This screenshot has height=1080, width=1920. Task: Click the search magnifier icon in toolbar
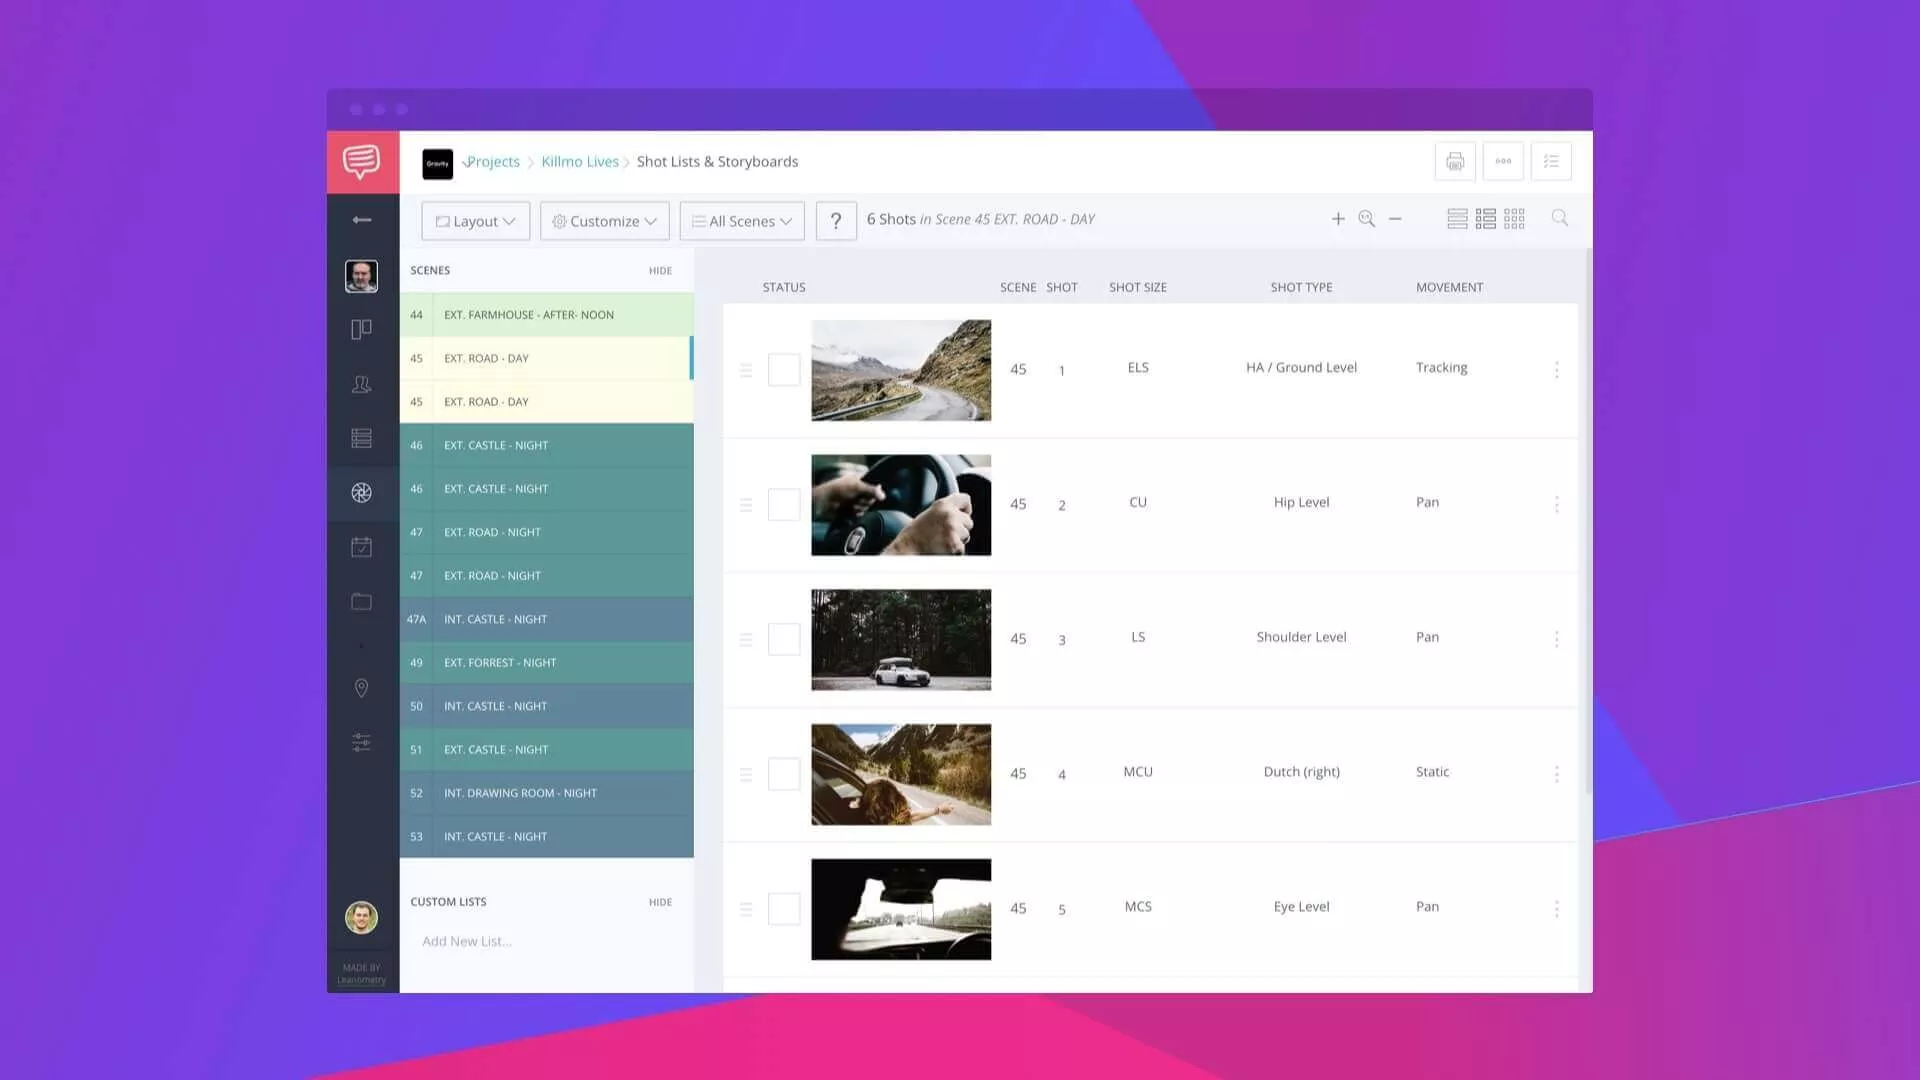[x=1559, y=218]
